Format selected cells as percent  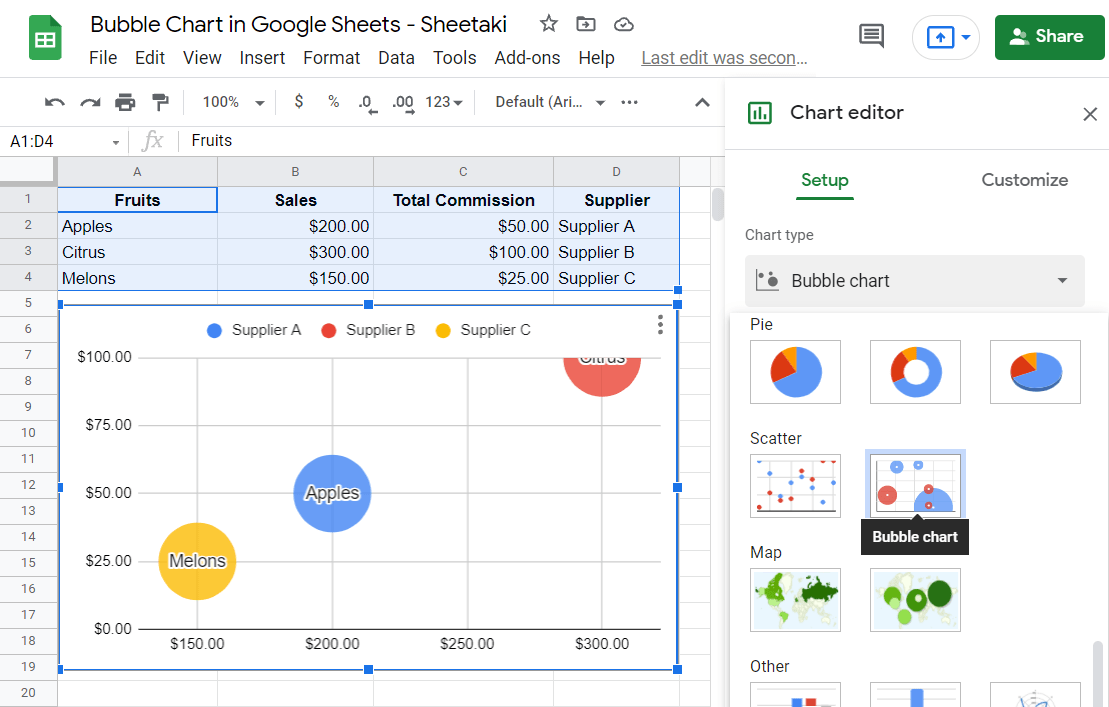click(x=333, y=102)
